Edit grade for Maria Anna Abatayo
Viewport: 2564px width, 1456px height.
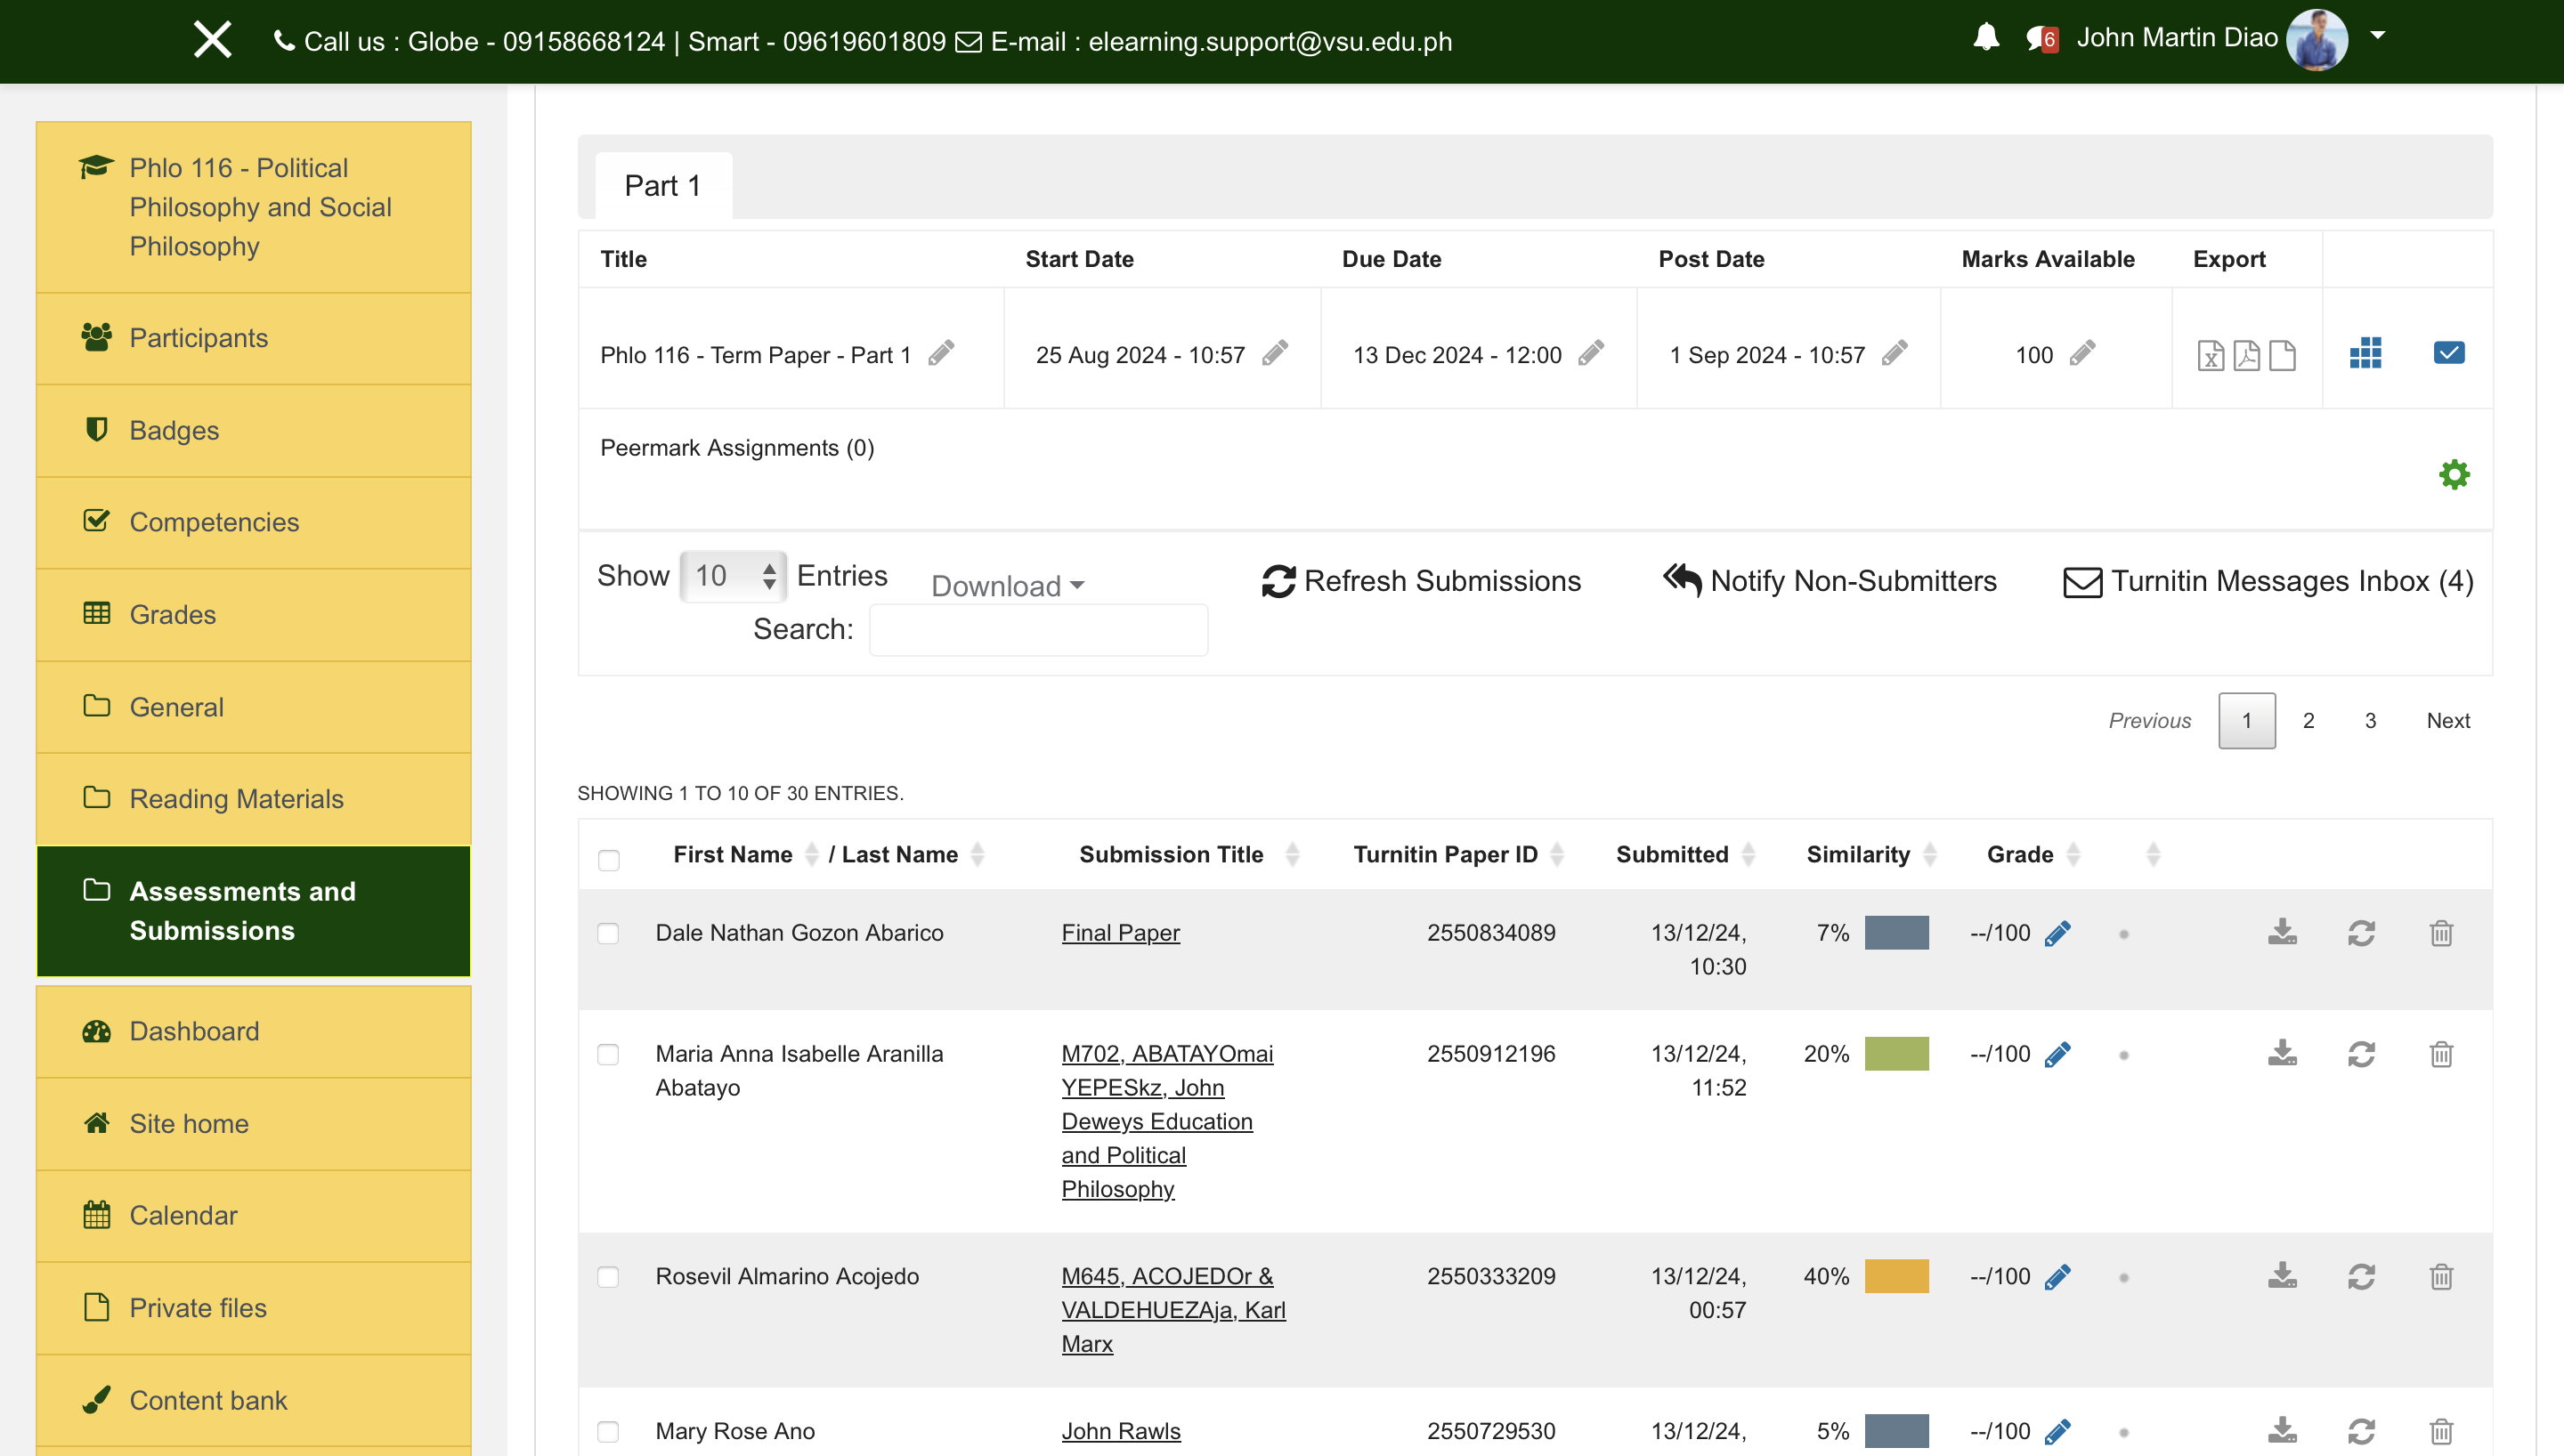tap(2057, 1054)
